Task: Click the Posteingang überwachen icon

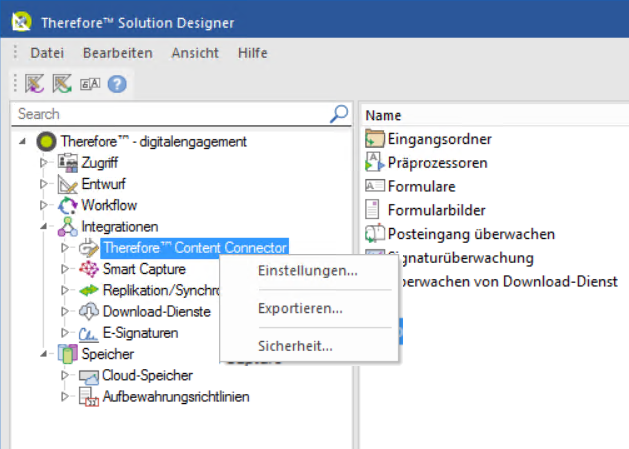Action: [x=375, y=234]
